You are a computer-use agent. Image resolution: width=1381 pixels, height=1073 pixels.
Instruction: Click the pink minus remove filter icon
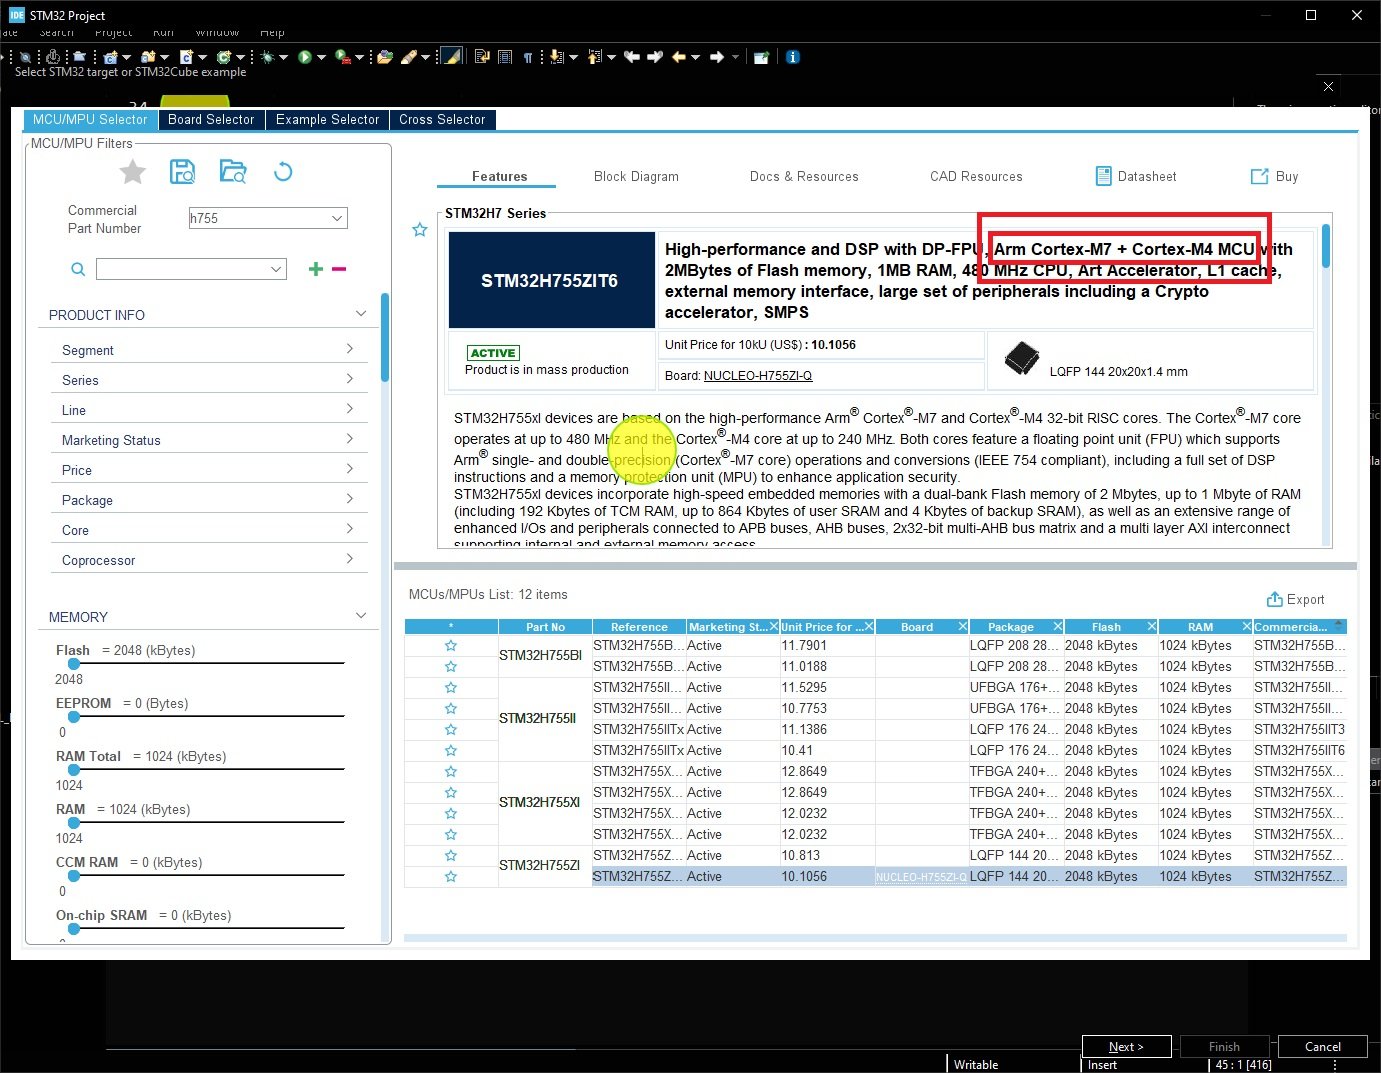(339, 269)
